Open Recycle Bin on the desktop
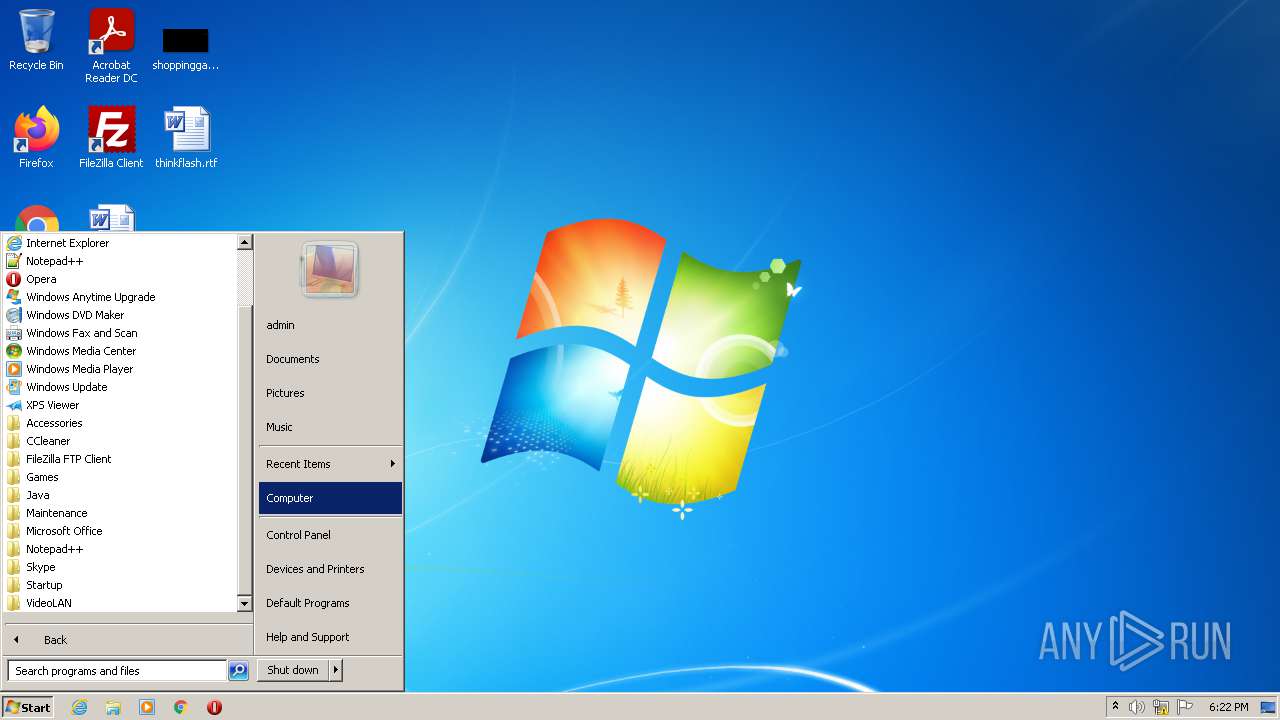 point(36,40)
